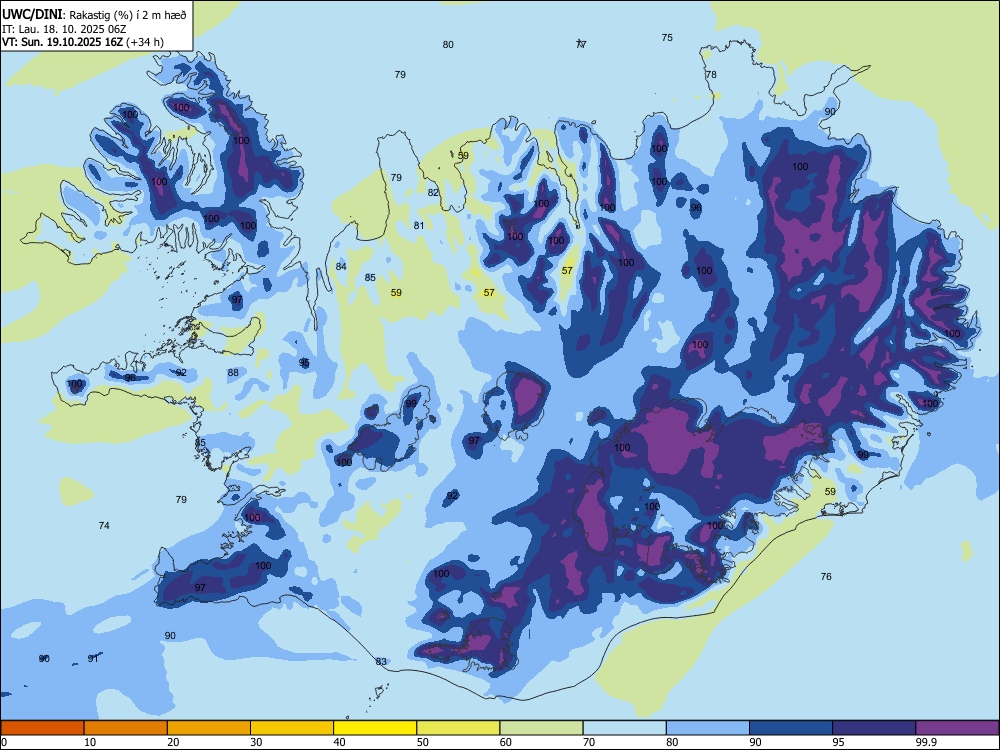Click the '0' tick label on the legend
This screenshot has width=1000, height=750.
click(4, 742)
